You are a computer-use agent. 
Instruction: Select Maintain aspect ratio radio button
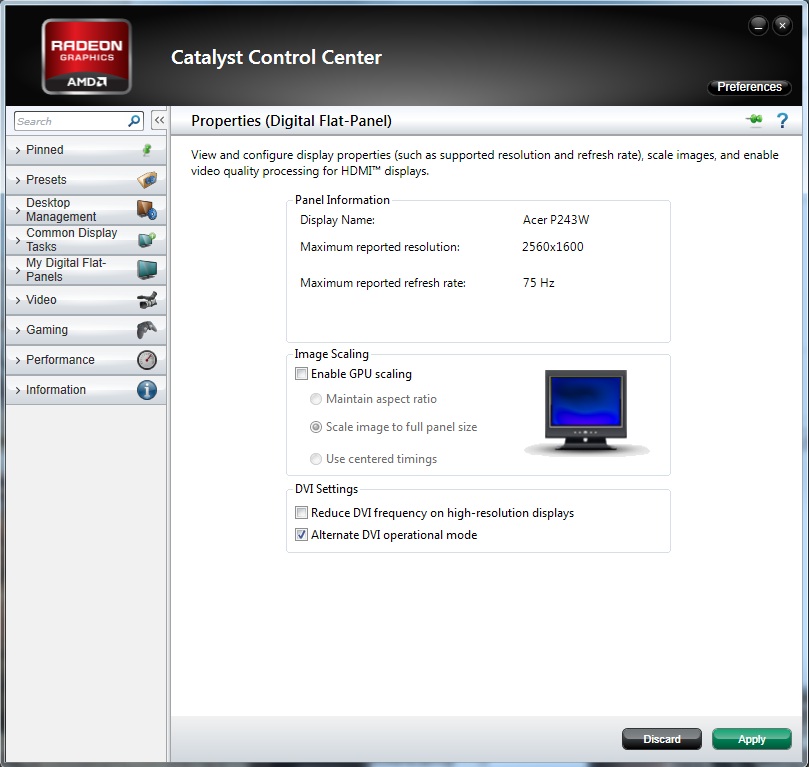pyautogui.click(x=316, y=399)
